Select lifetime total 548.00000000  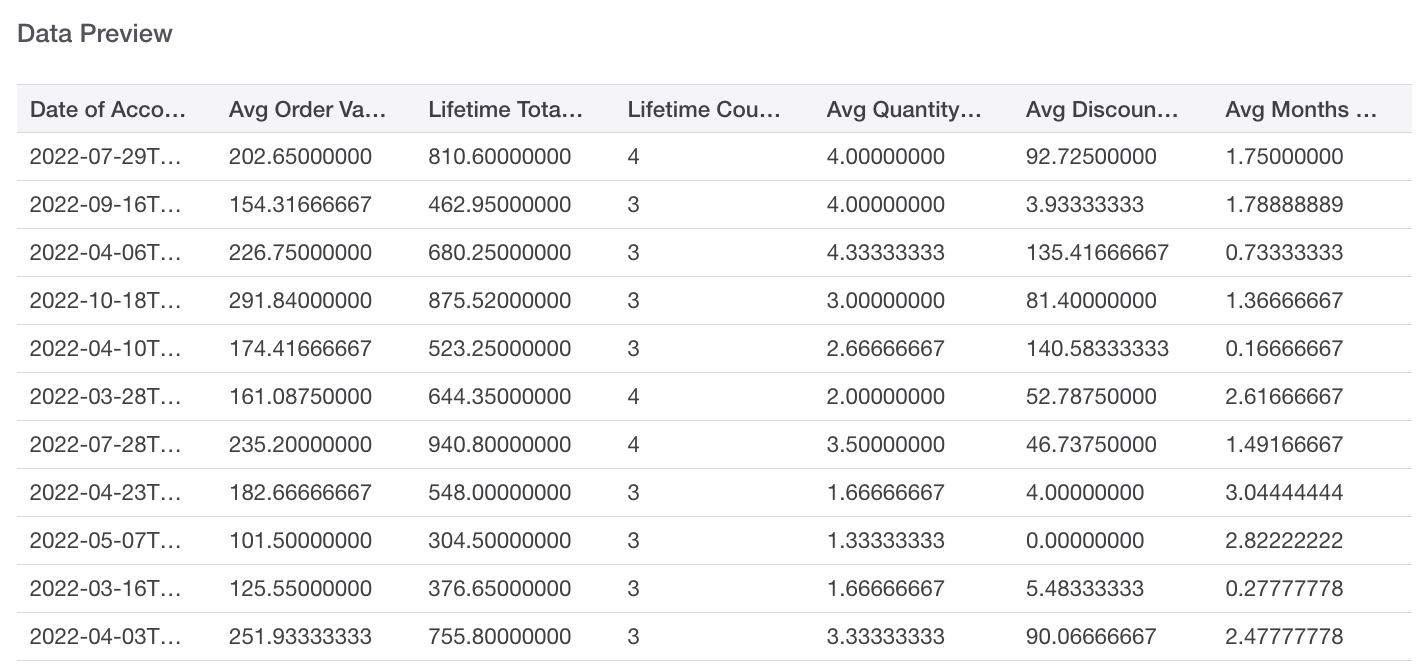click(500, 493)
